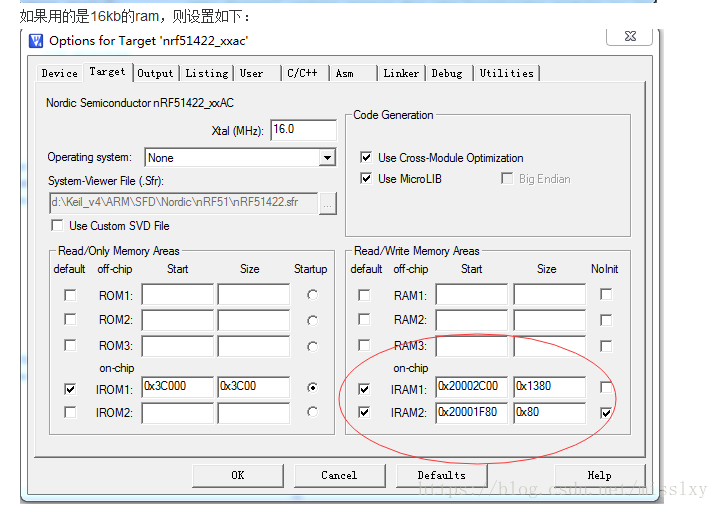Enable NoInit for RAM2
Screen dimensions: 719x509
coord(606,320)
